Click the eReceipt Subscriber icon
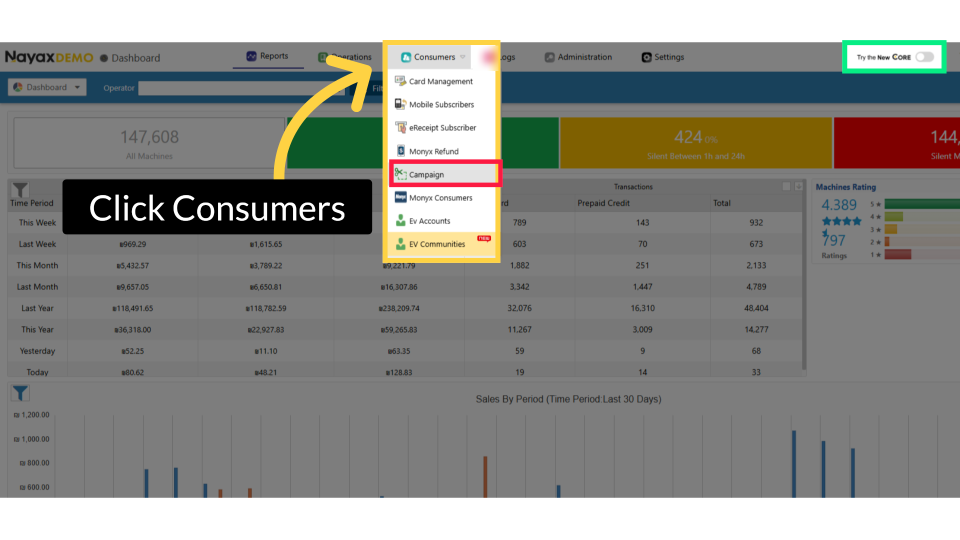 tap(400, 127)
